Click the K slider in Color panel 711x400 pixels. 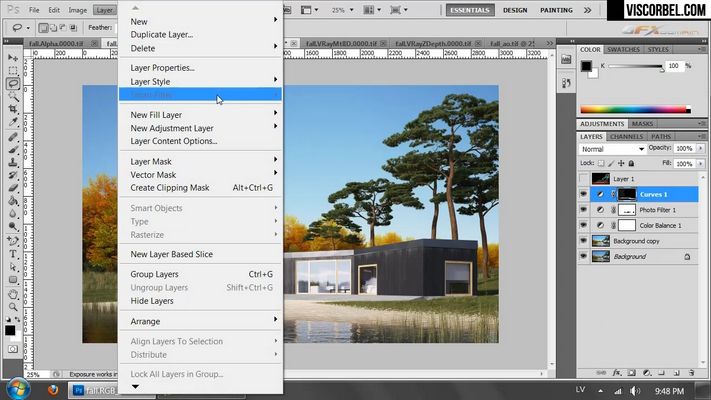635,66
